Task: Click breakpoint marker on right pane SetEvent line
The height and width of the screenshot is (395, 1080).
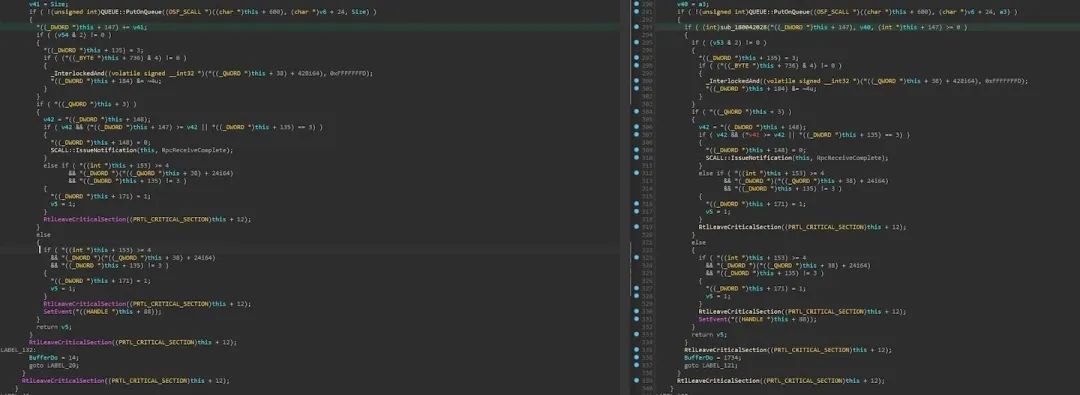Action: tap(636, 319)
